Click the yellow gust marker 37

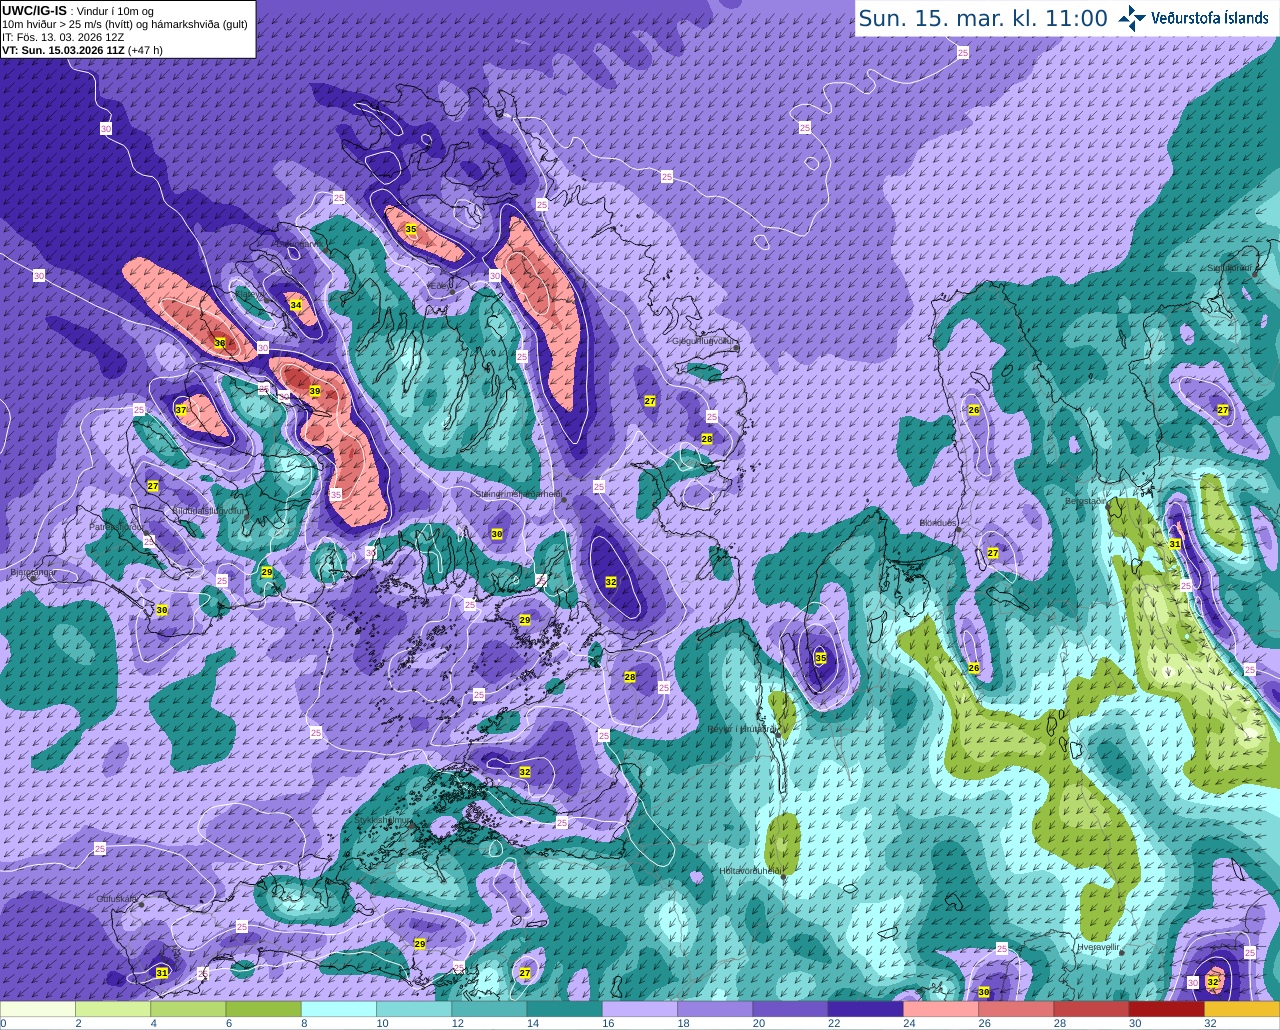[x=181, y=410]
